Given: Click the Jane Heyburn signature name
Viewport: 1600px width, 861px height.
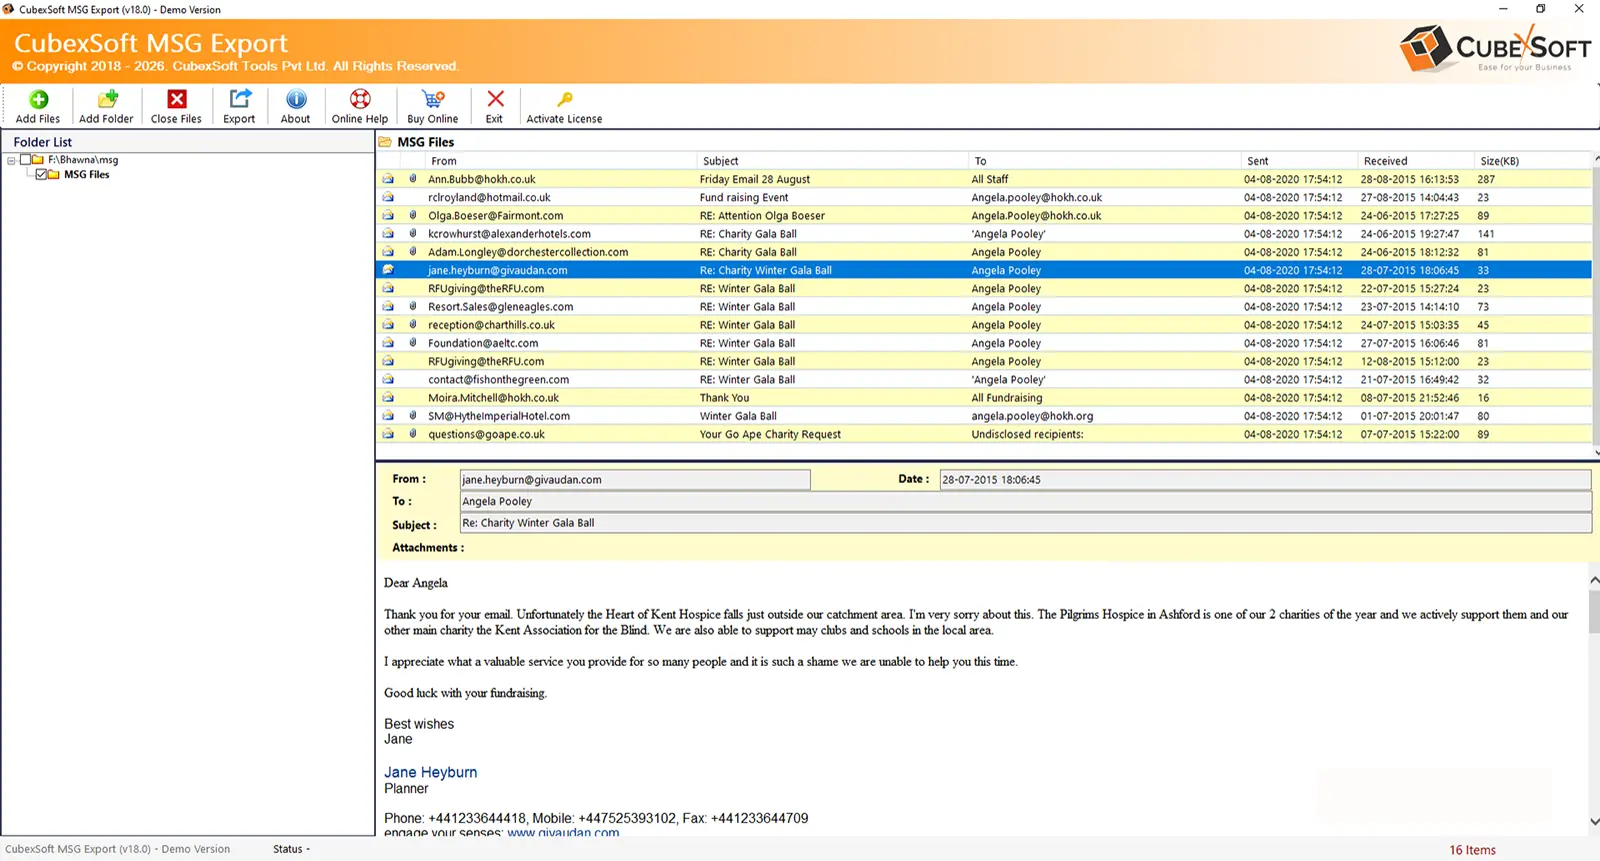Looking at the screenshot, I should 430,772.
